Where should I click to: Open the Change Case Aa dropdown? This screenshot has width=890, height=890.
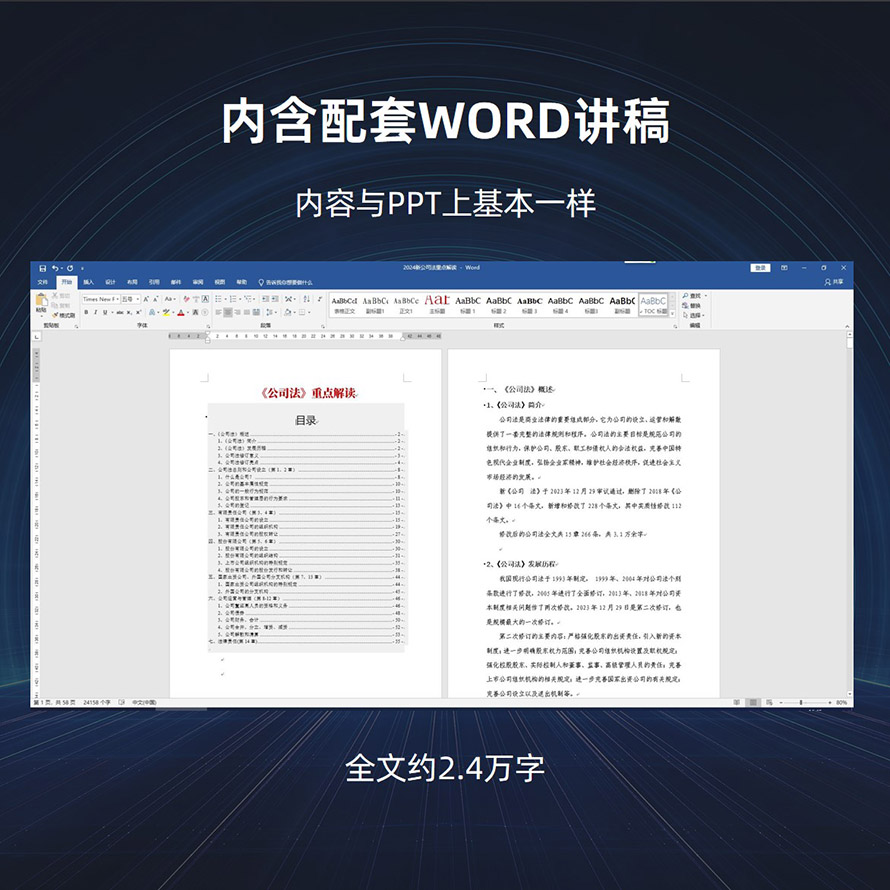[x=170, y=299]
